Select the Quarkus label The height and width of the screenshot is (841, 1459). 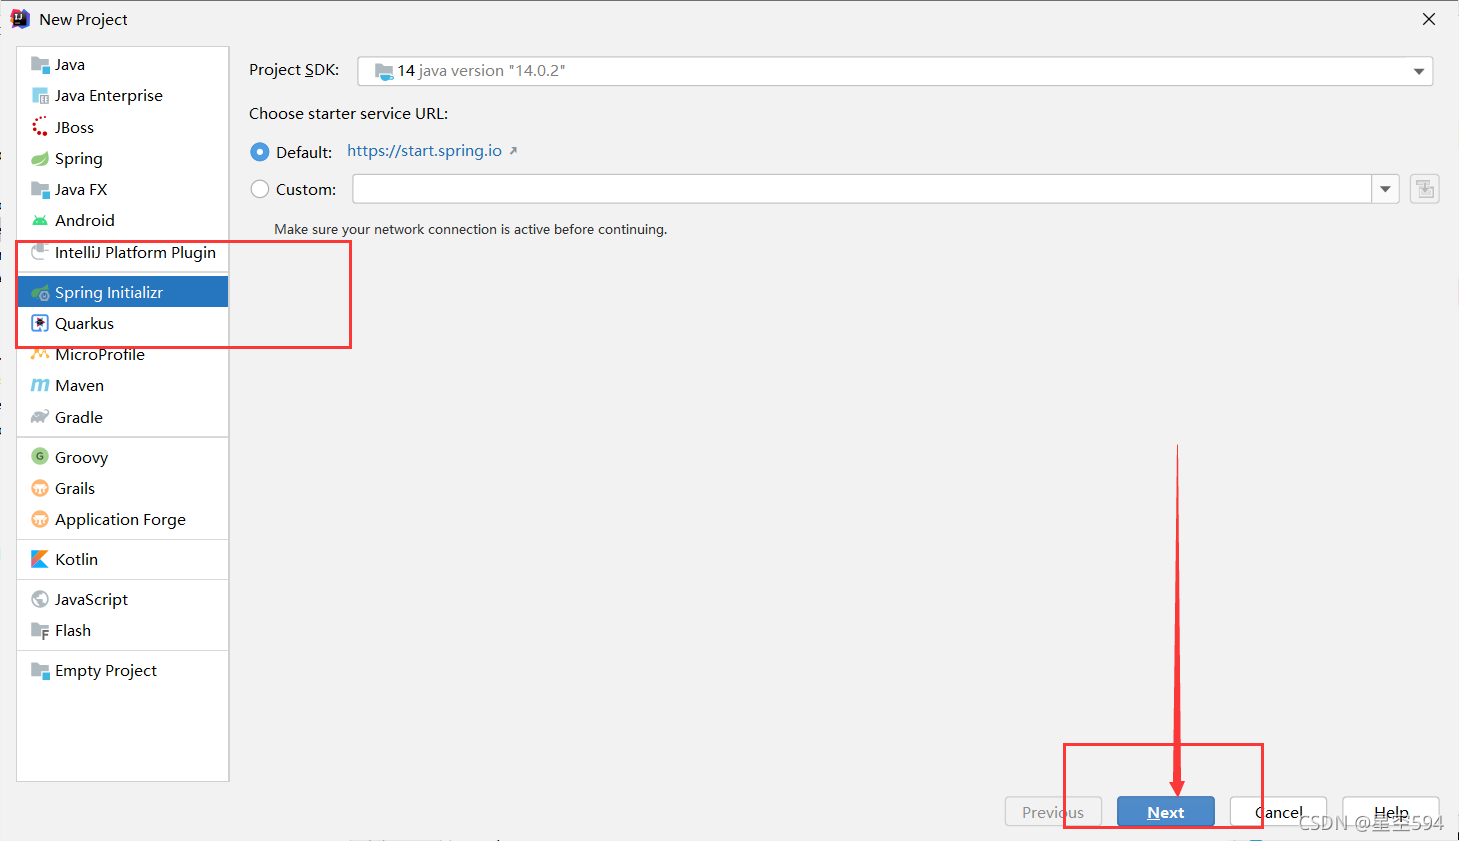coord(85,324)
